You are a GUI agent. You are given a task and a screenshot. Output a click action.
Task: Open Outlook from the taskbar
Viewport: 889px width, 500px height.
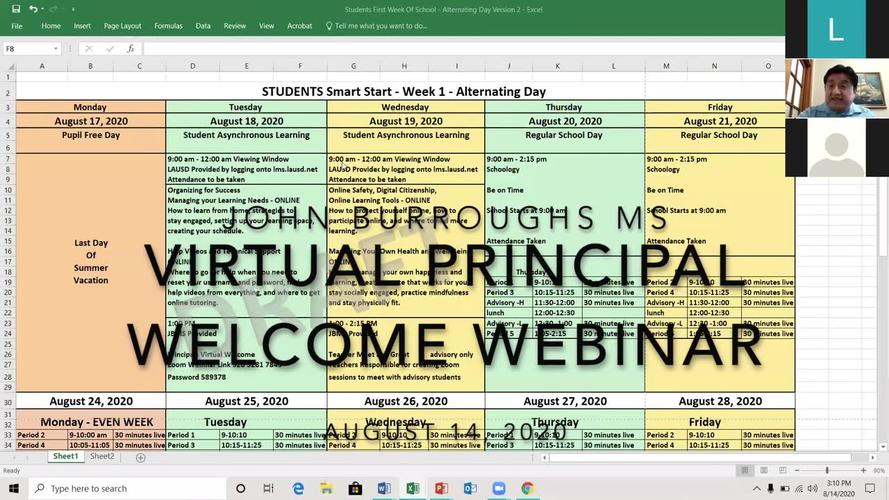[470, 489]
